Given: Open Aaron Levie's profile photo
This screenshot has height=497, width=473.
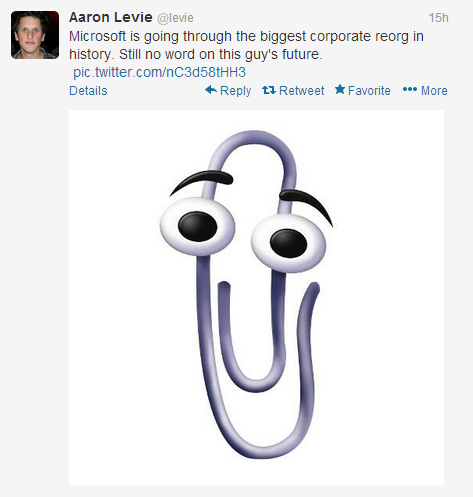Looking at the screenshot, I should (35, 35).
